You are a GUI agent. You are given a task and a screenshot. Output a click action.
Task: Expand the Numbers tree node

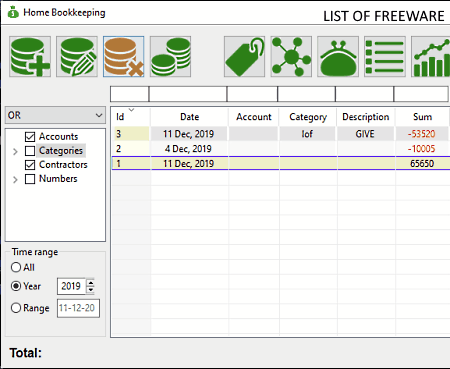tap(15, 180)
